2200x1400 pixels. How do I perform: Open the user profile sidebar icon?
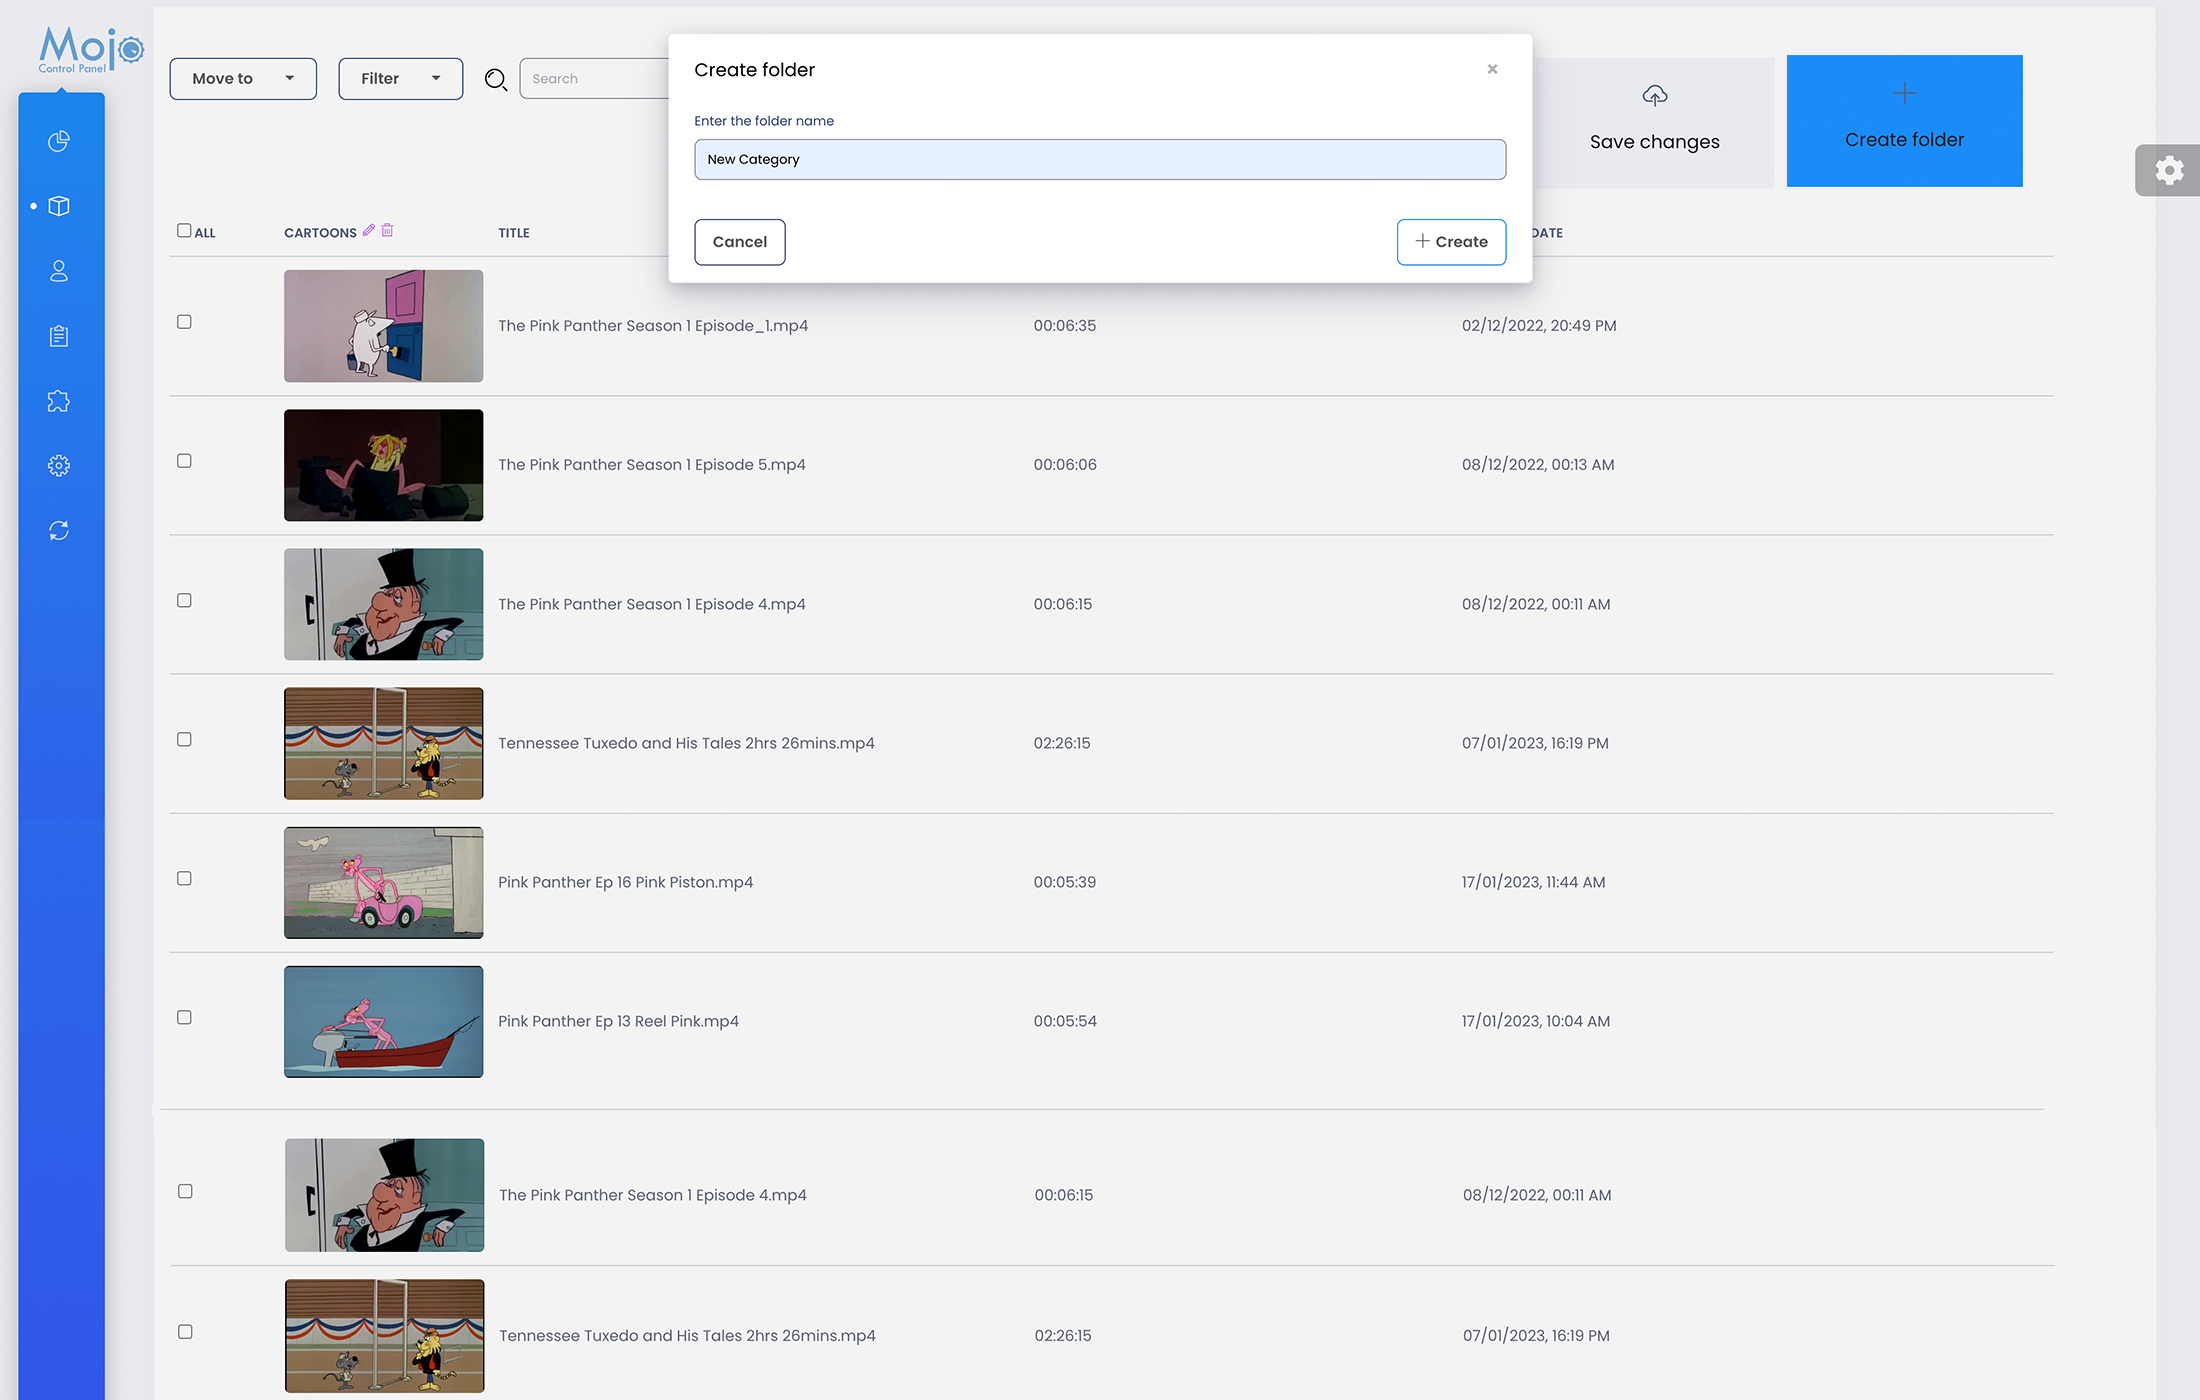coord(59,271)
